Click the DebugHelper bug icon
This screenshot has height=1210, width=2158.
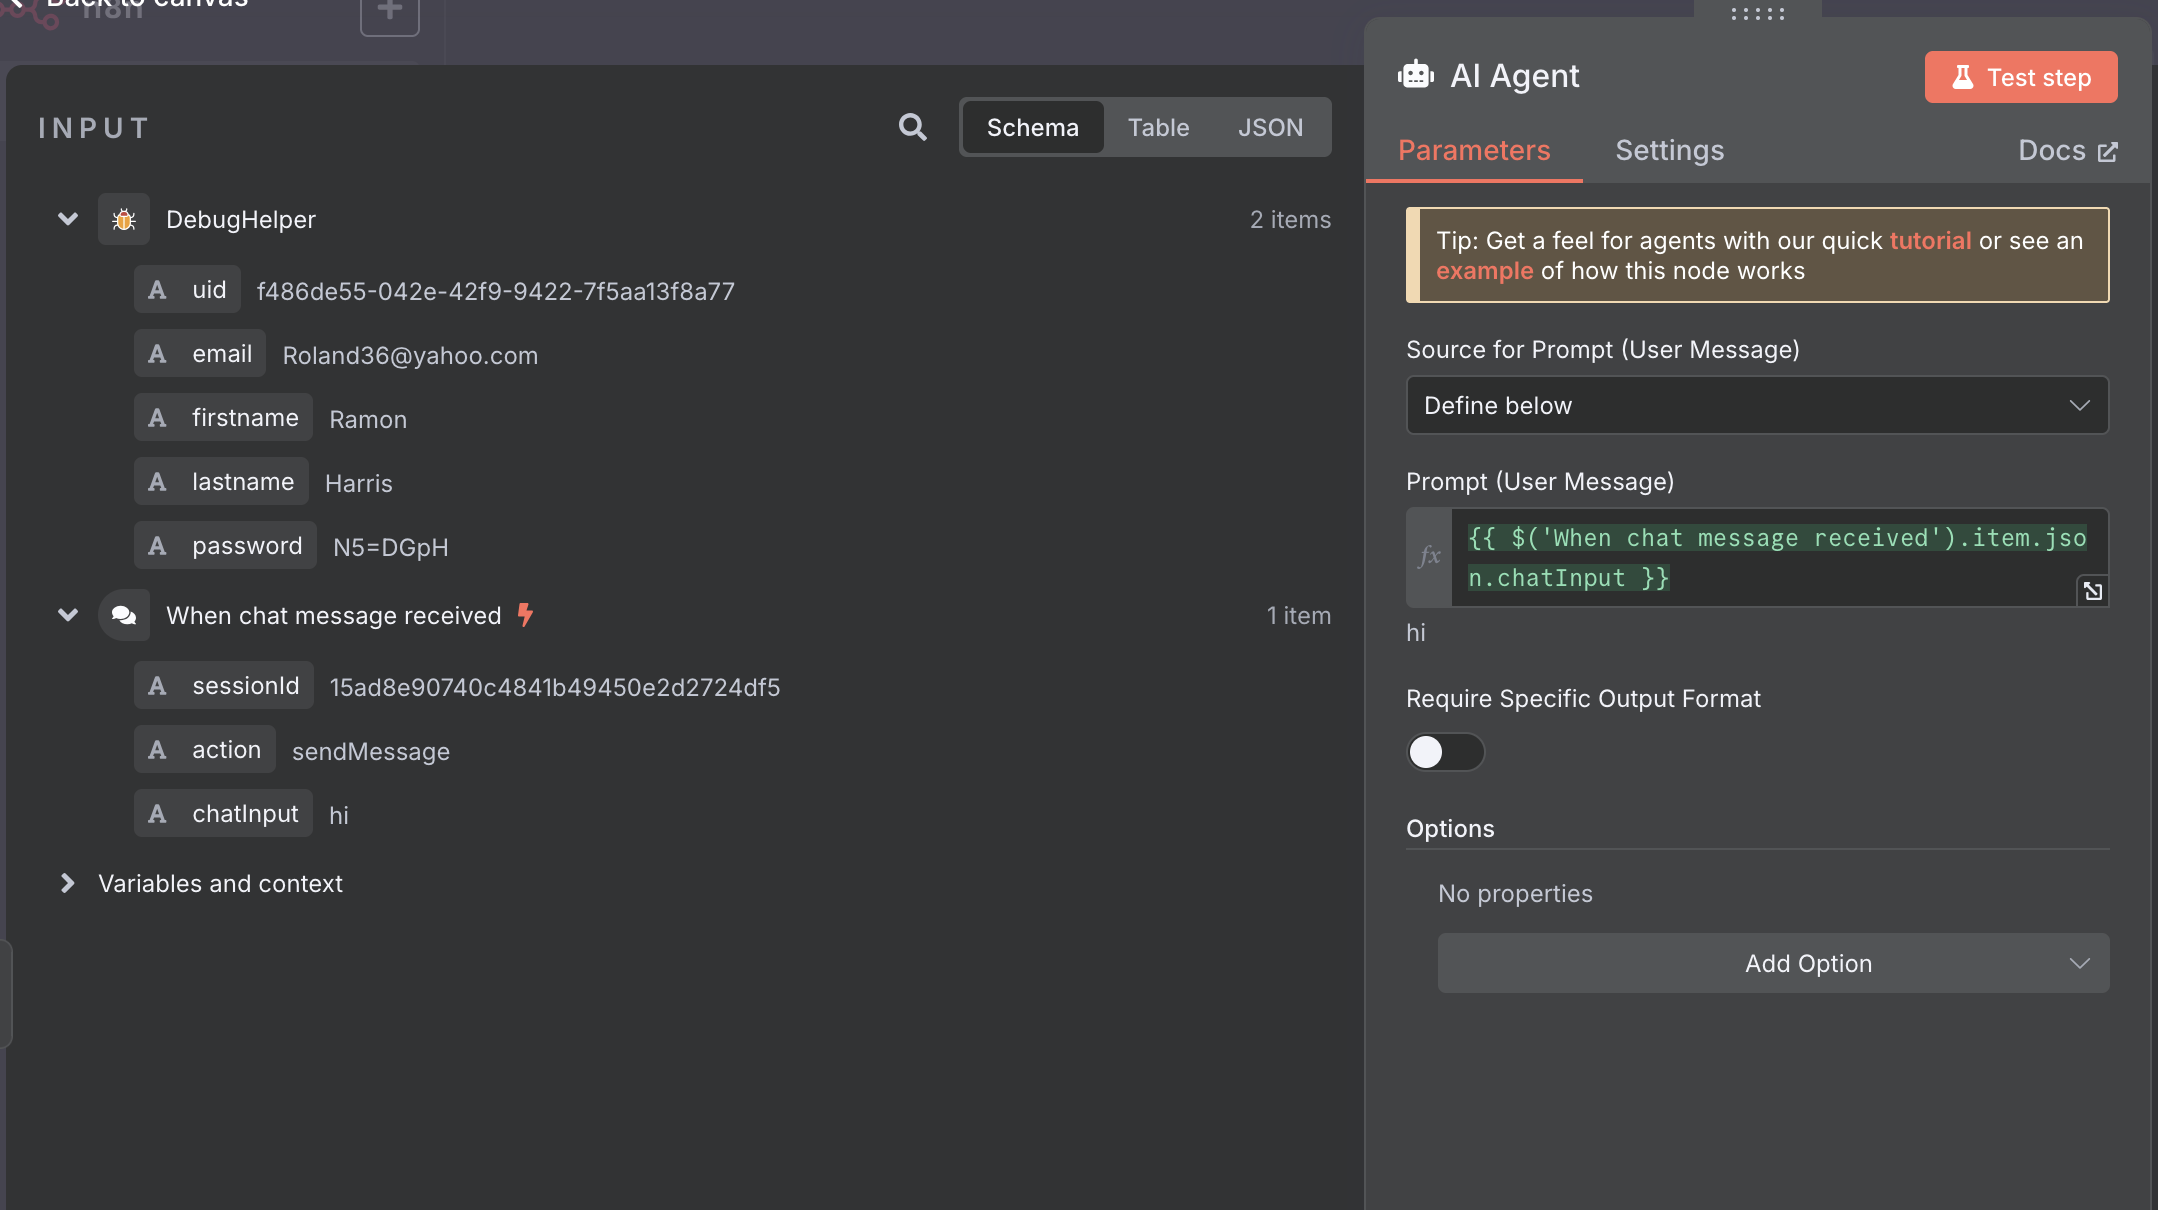[x=124, y=219]
